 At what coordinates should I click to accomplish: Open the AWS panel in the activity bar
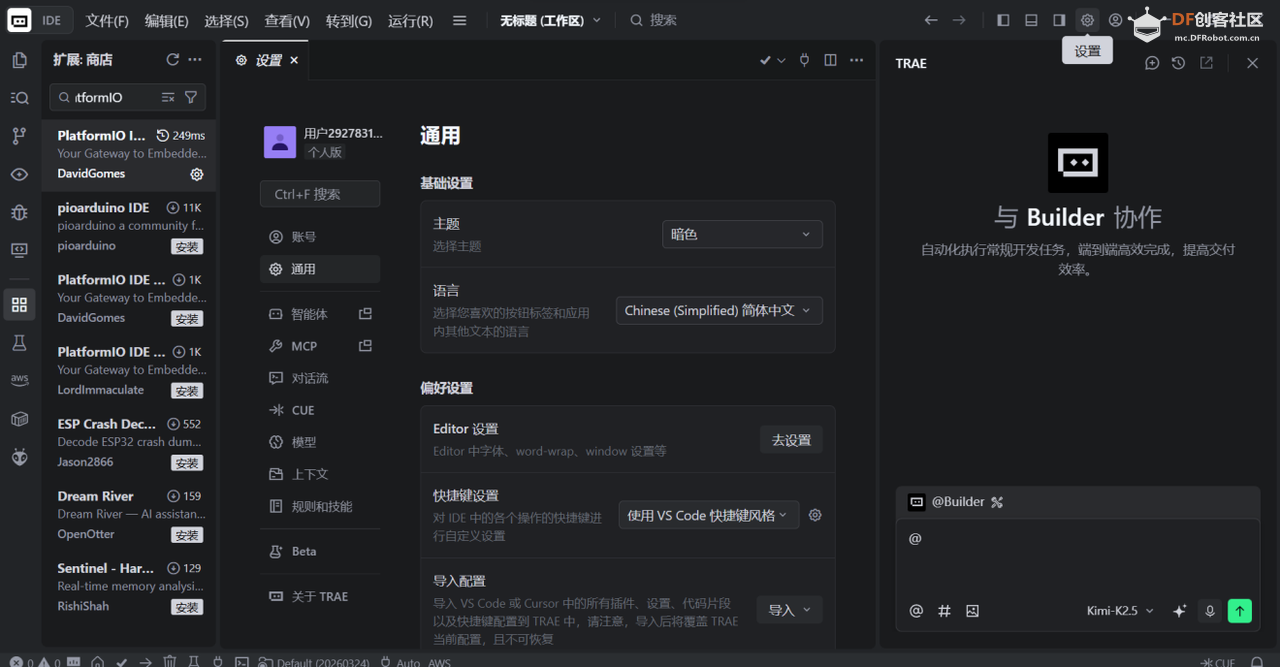[20, 379]
